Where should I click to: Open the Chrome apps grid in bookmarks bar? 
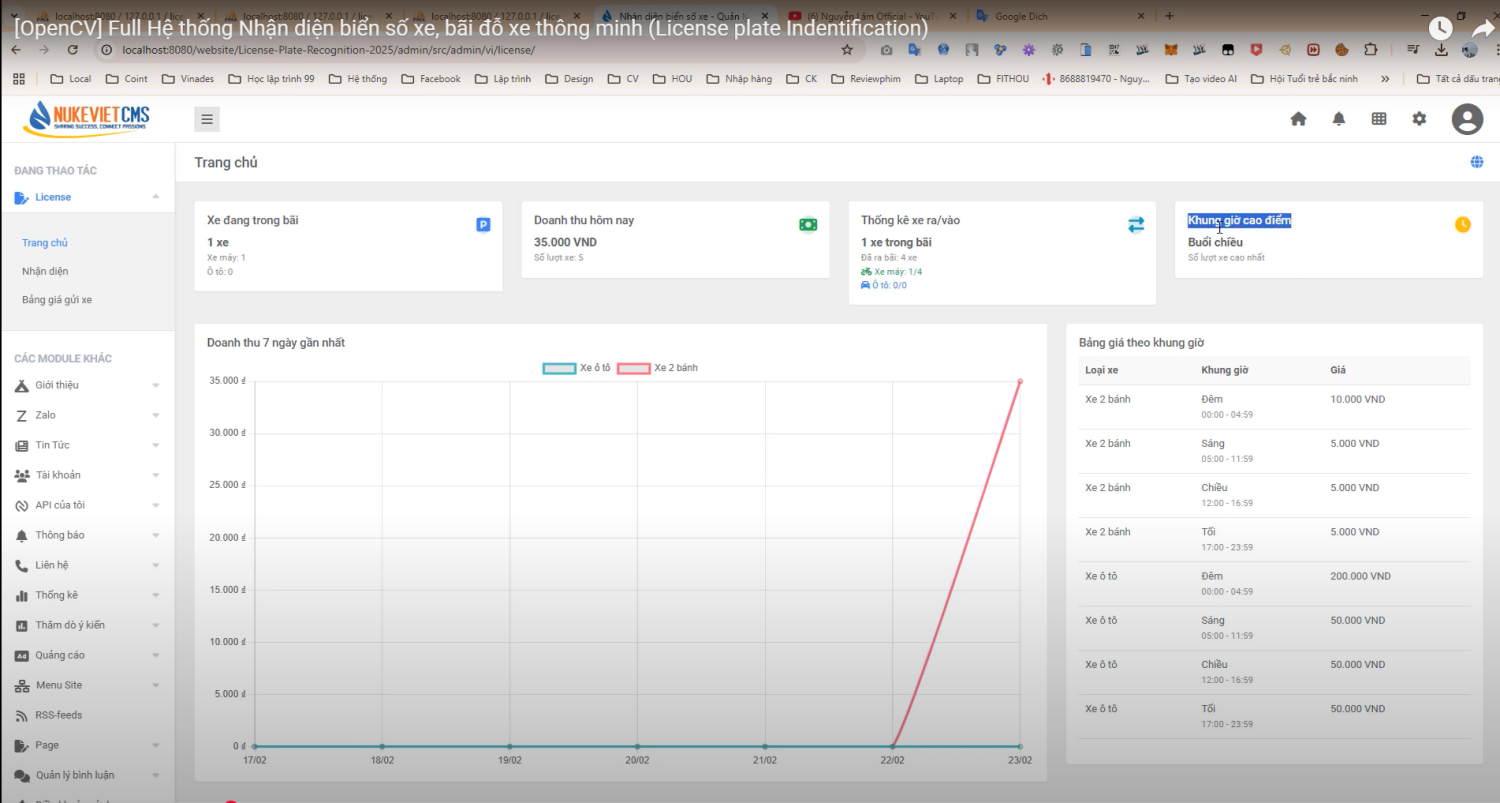click(18, 78)
